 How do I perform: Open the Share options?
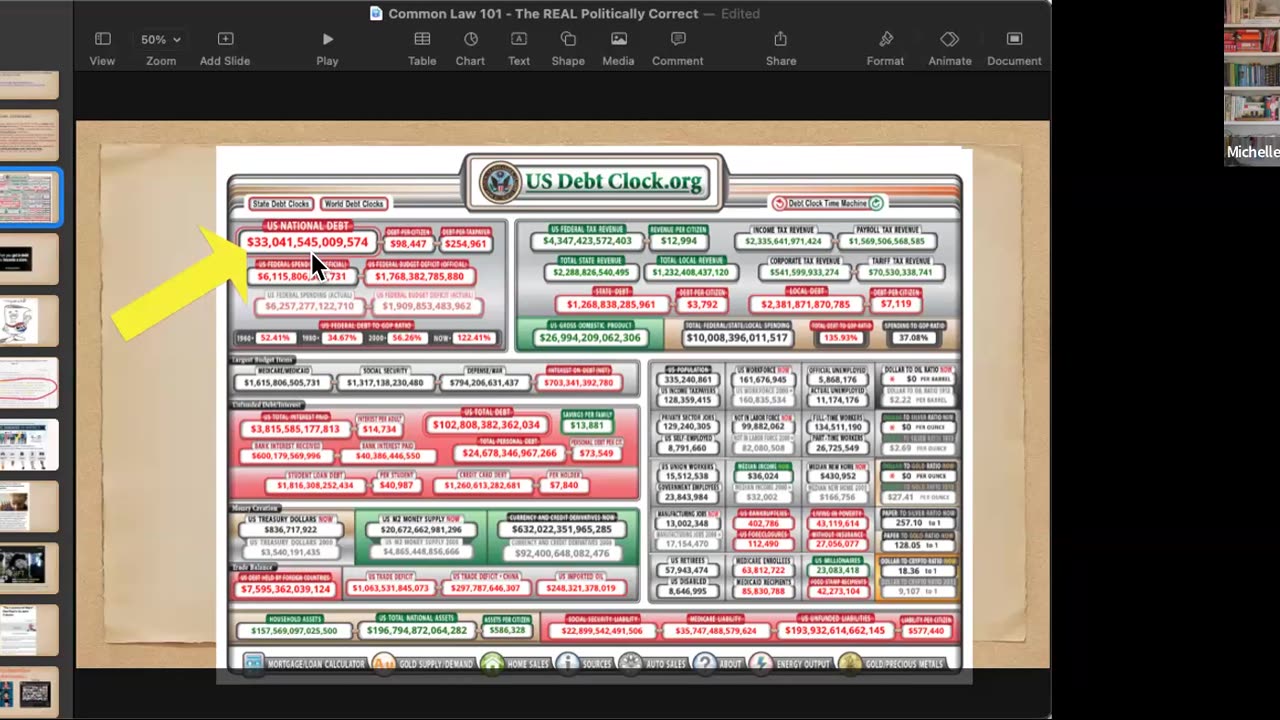click(781, 48)
